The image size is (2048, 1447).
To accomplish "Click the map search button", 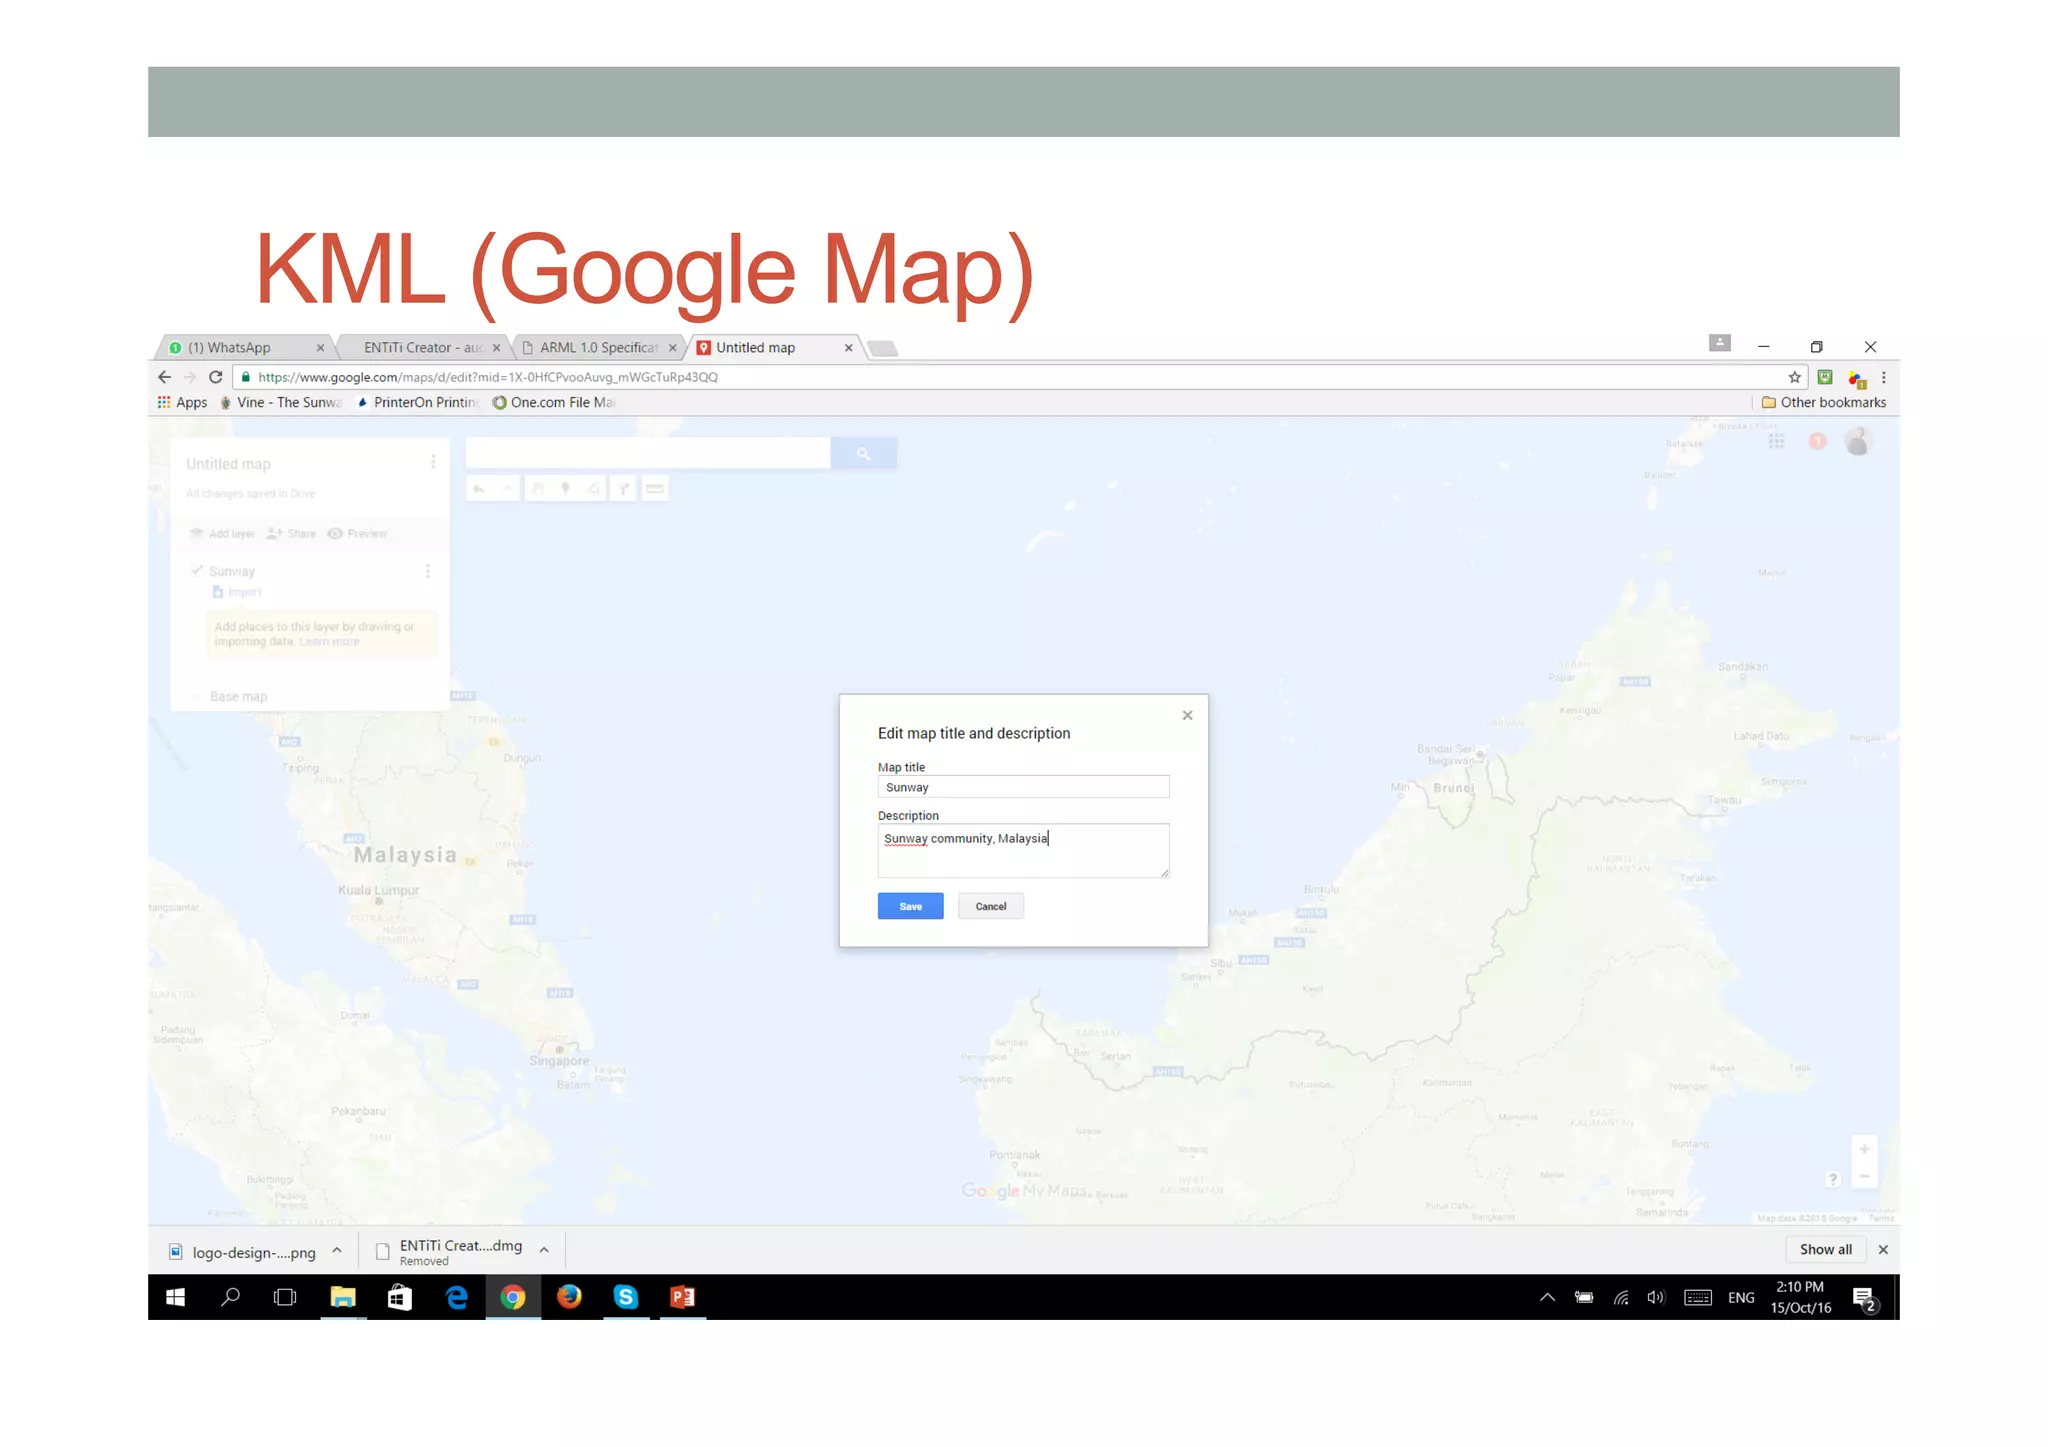I will pyautogui.click(x=863, y=454).
